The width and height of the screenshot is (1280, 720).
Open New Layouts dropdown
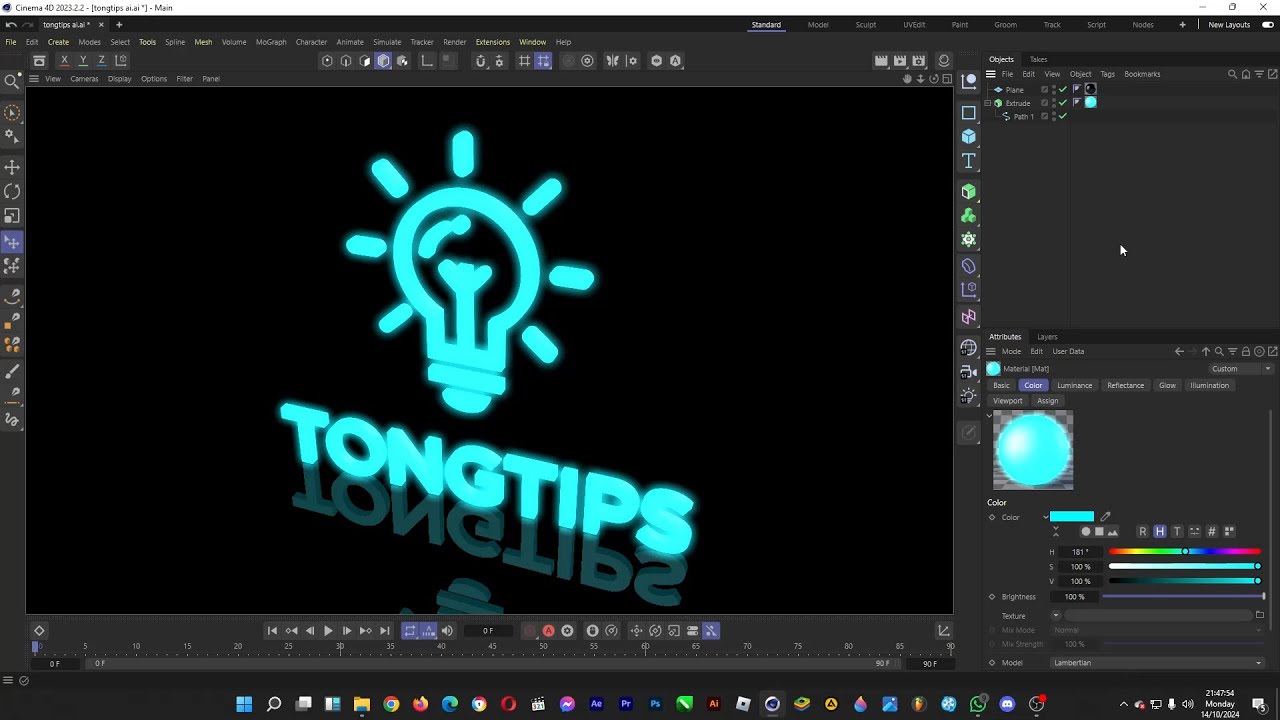click(1229, 25)
